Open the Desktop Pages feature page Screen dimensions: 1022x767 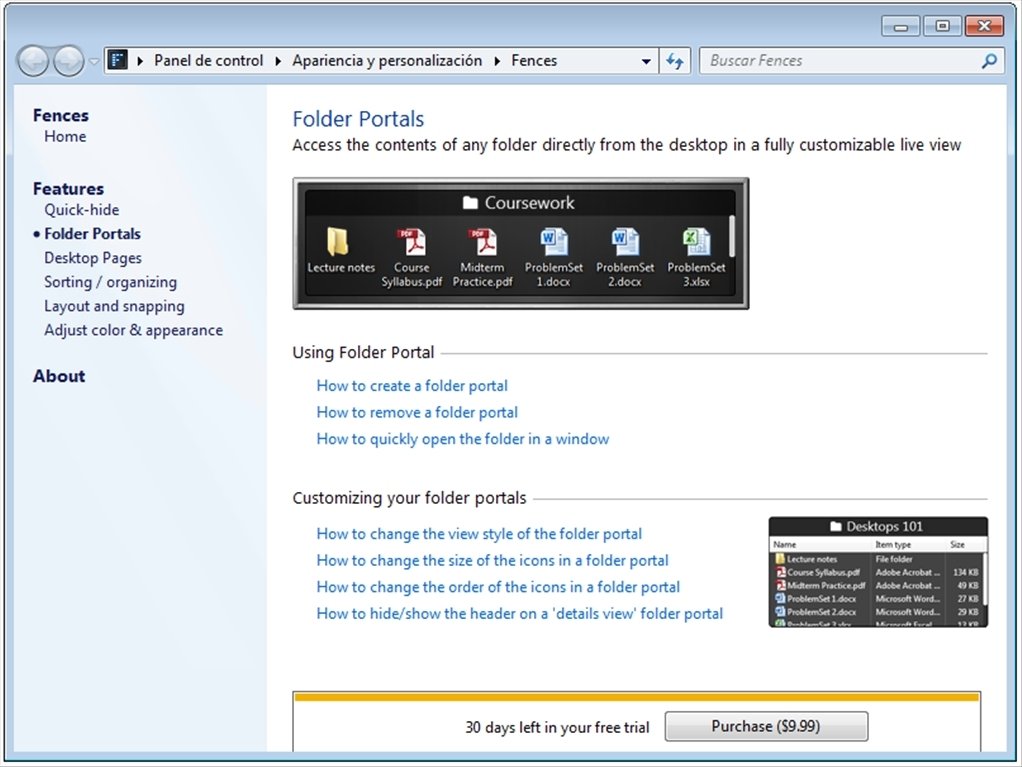coord(93,258)
